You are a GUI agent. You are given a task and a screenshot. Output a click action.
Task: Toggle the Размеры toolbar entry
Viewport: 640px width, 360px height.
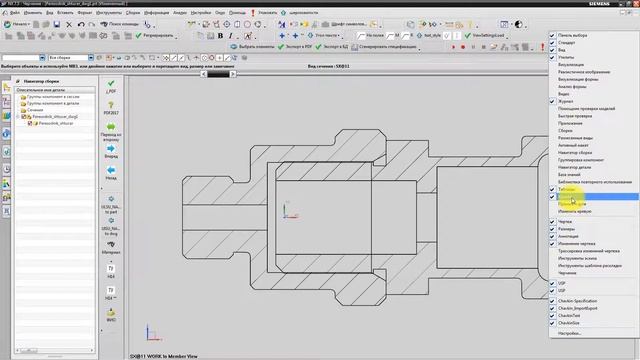click(594, 229)
